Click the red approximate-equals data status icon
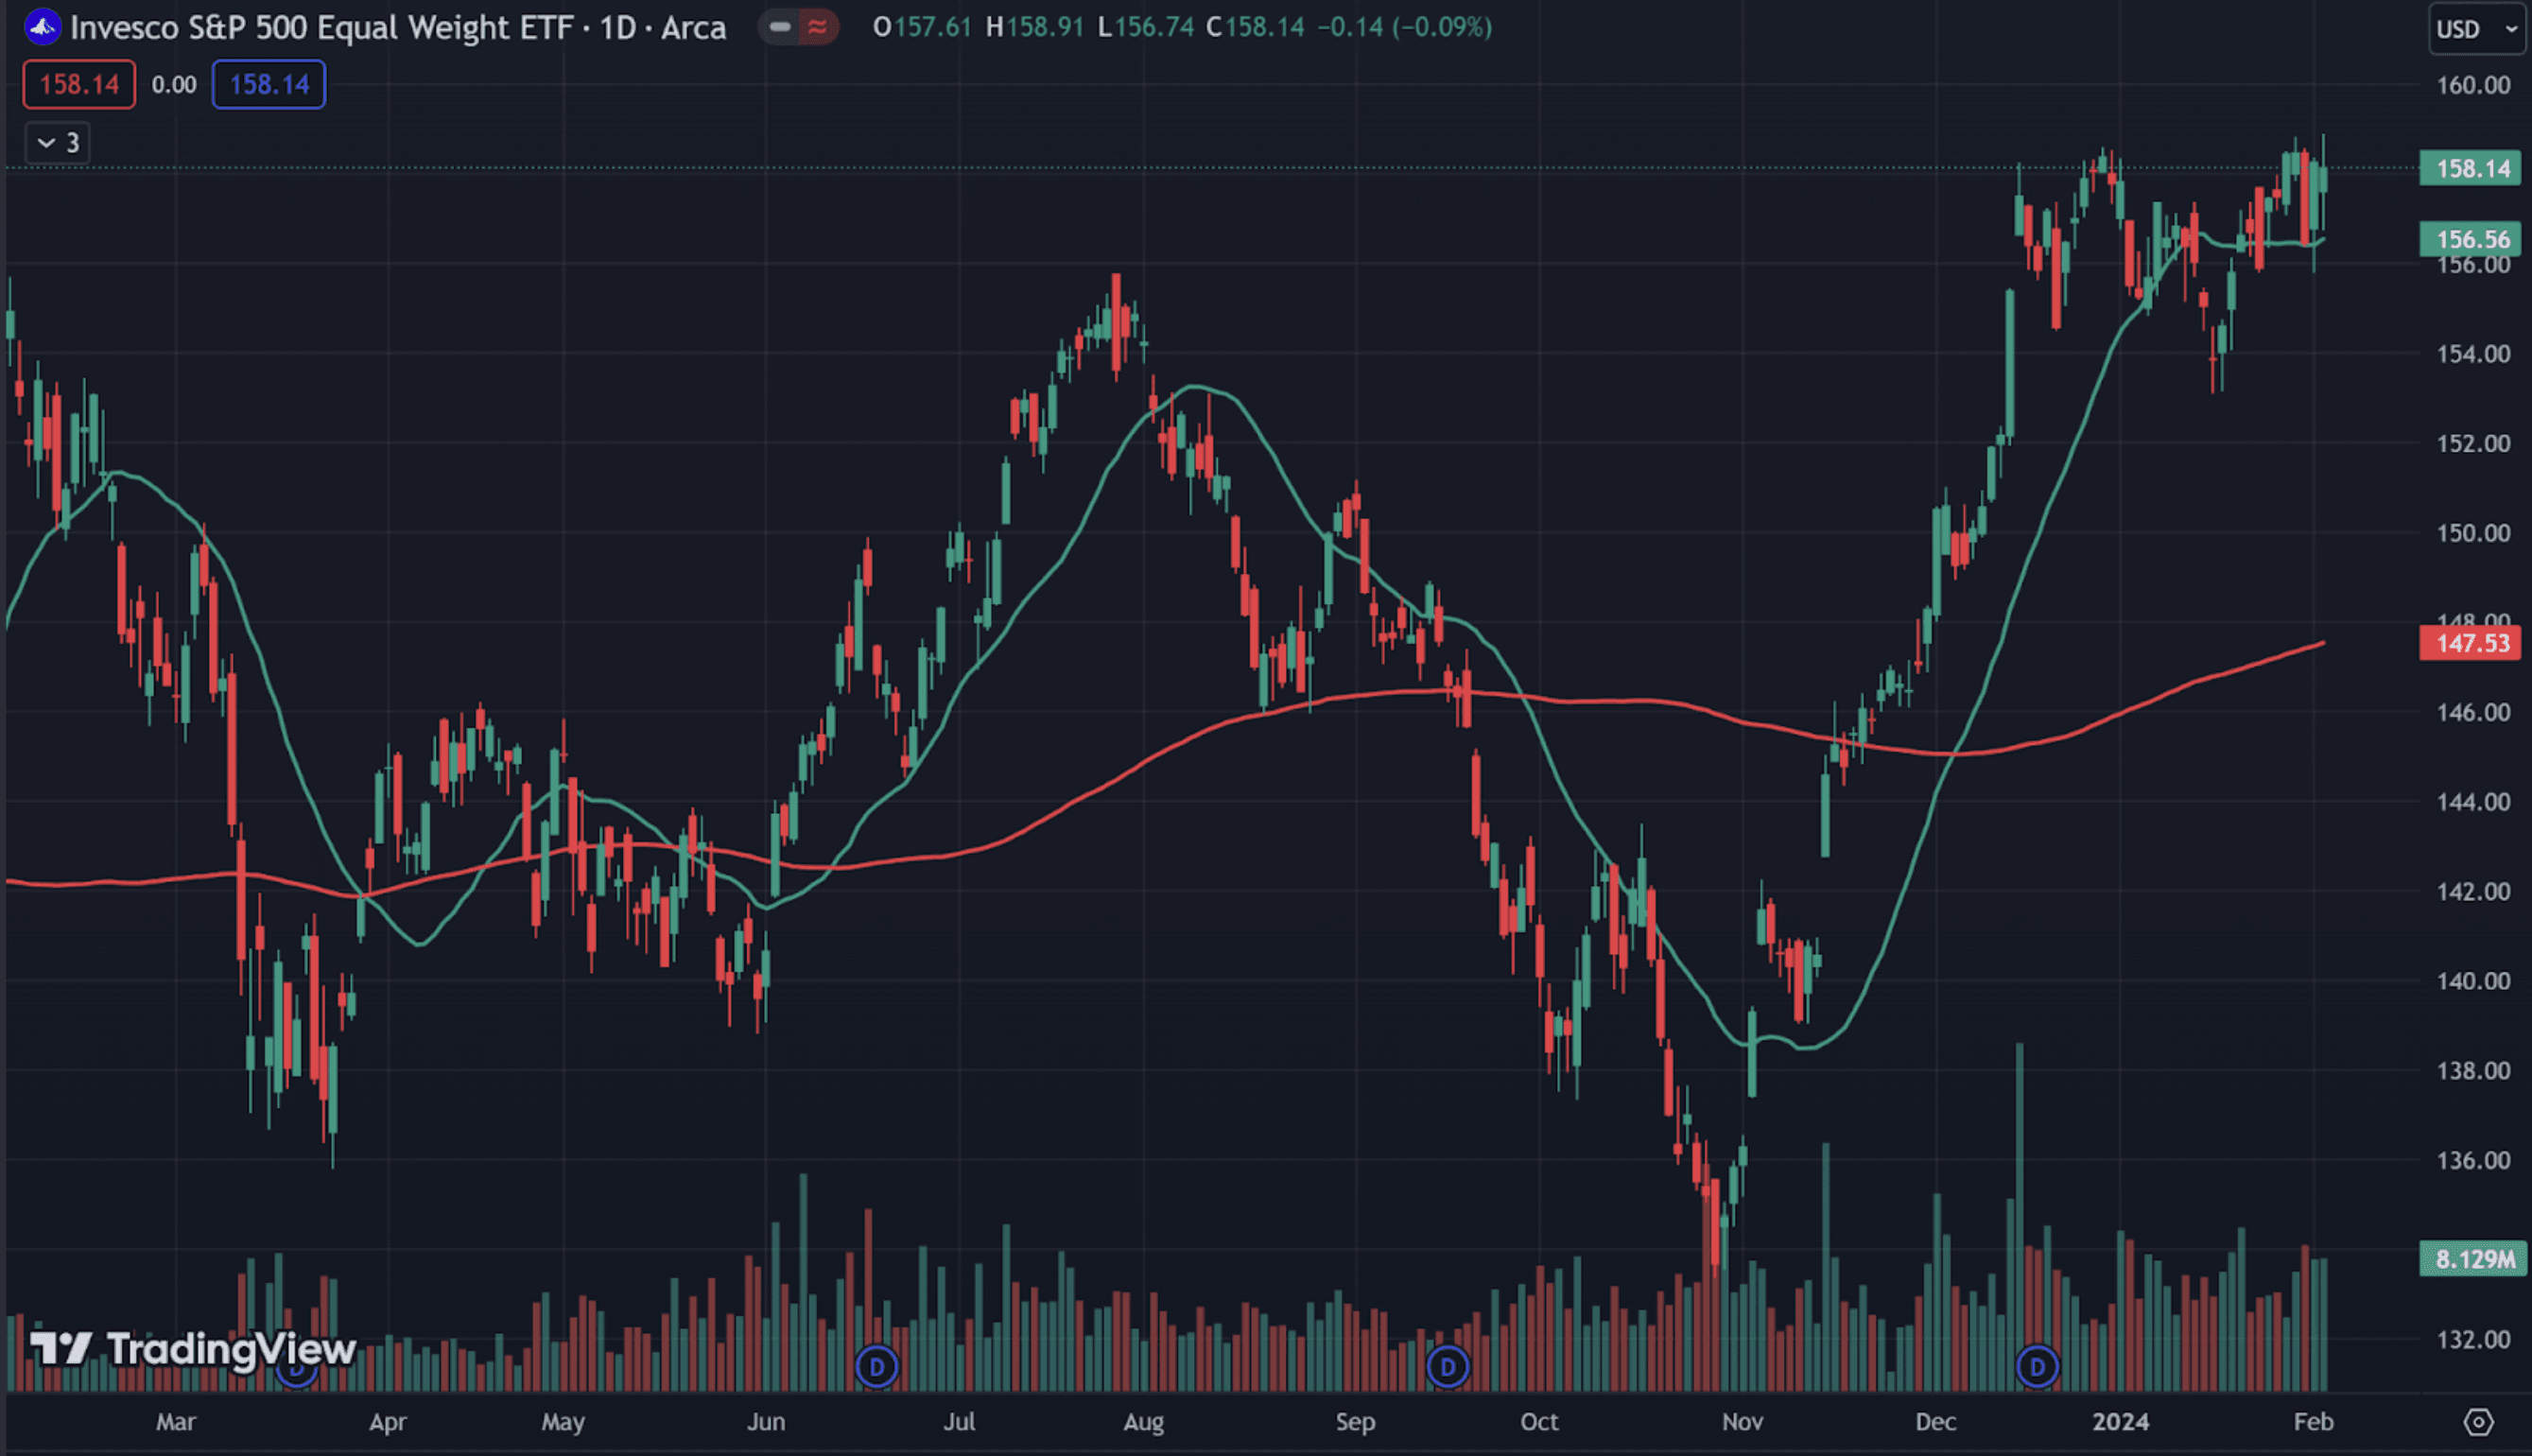 [817, 27]
